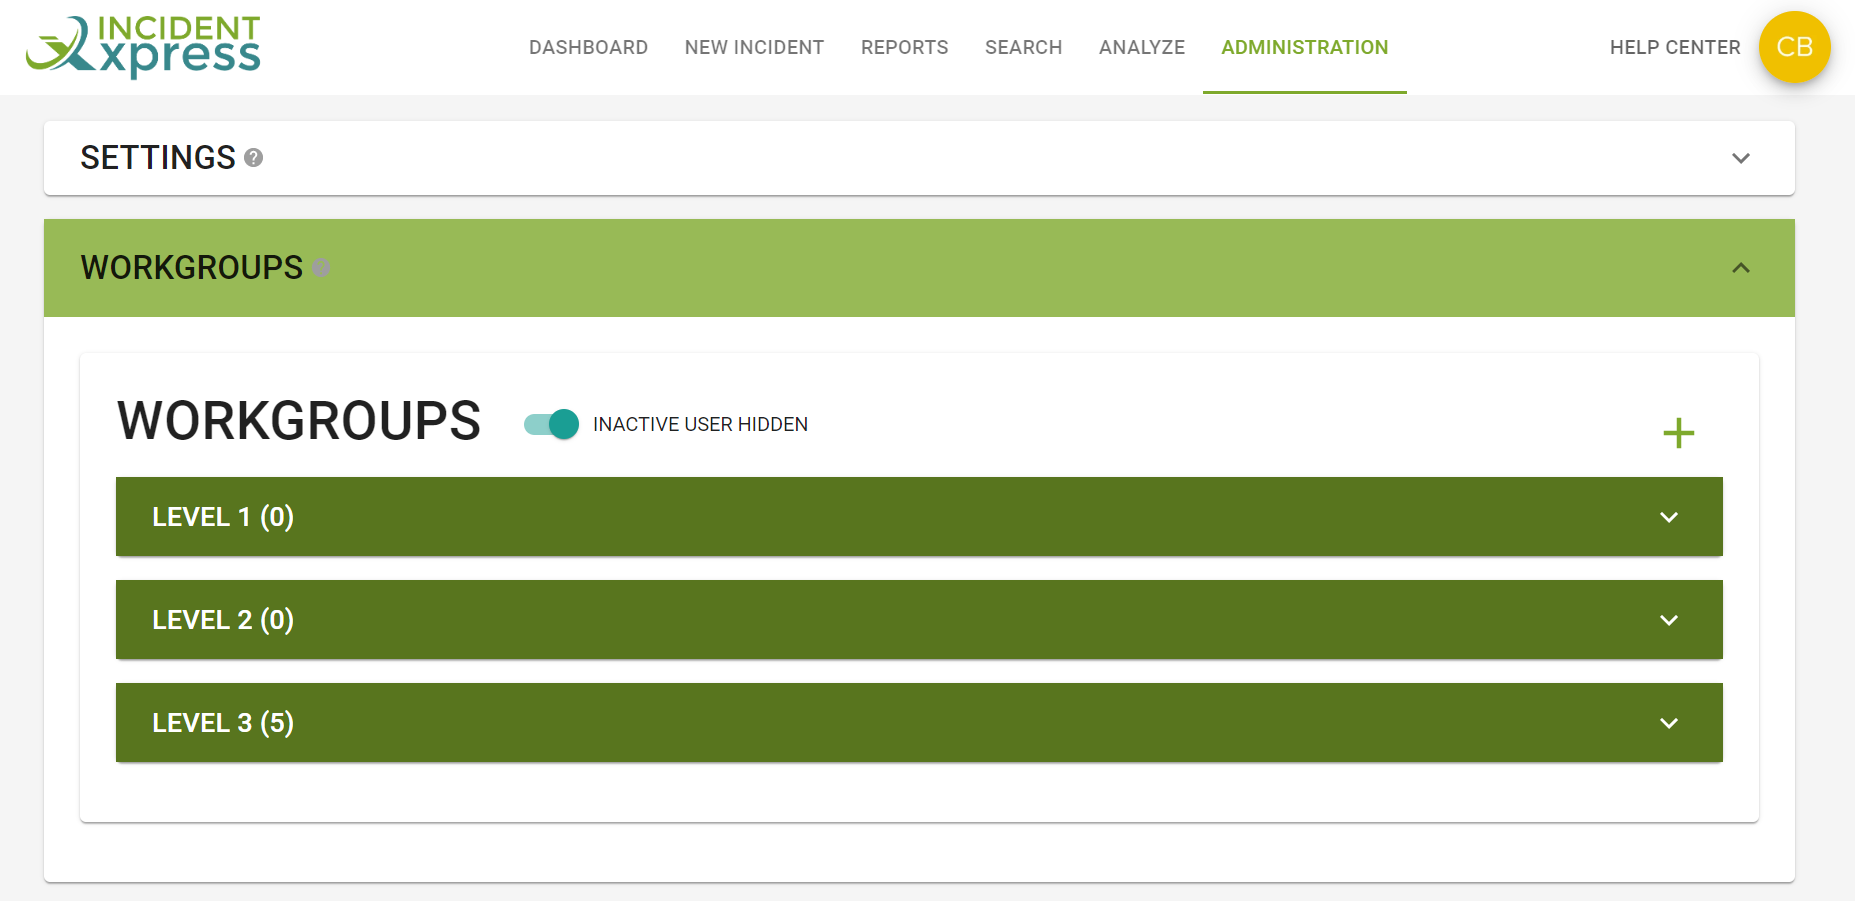Click the Incident Xpress logo

143,47
